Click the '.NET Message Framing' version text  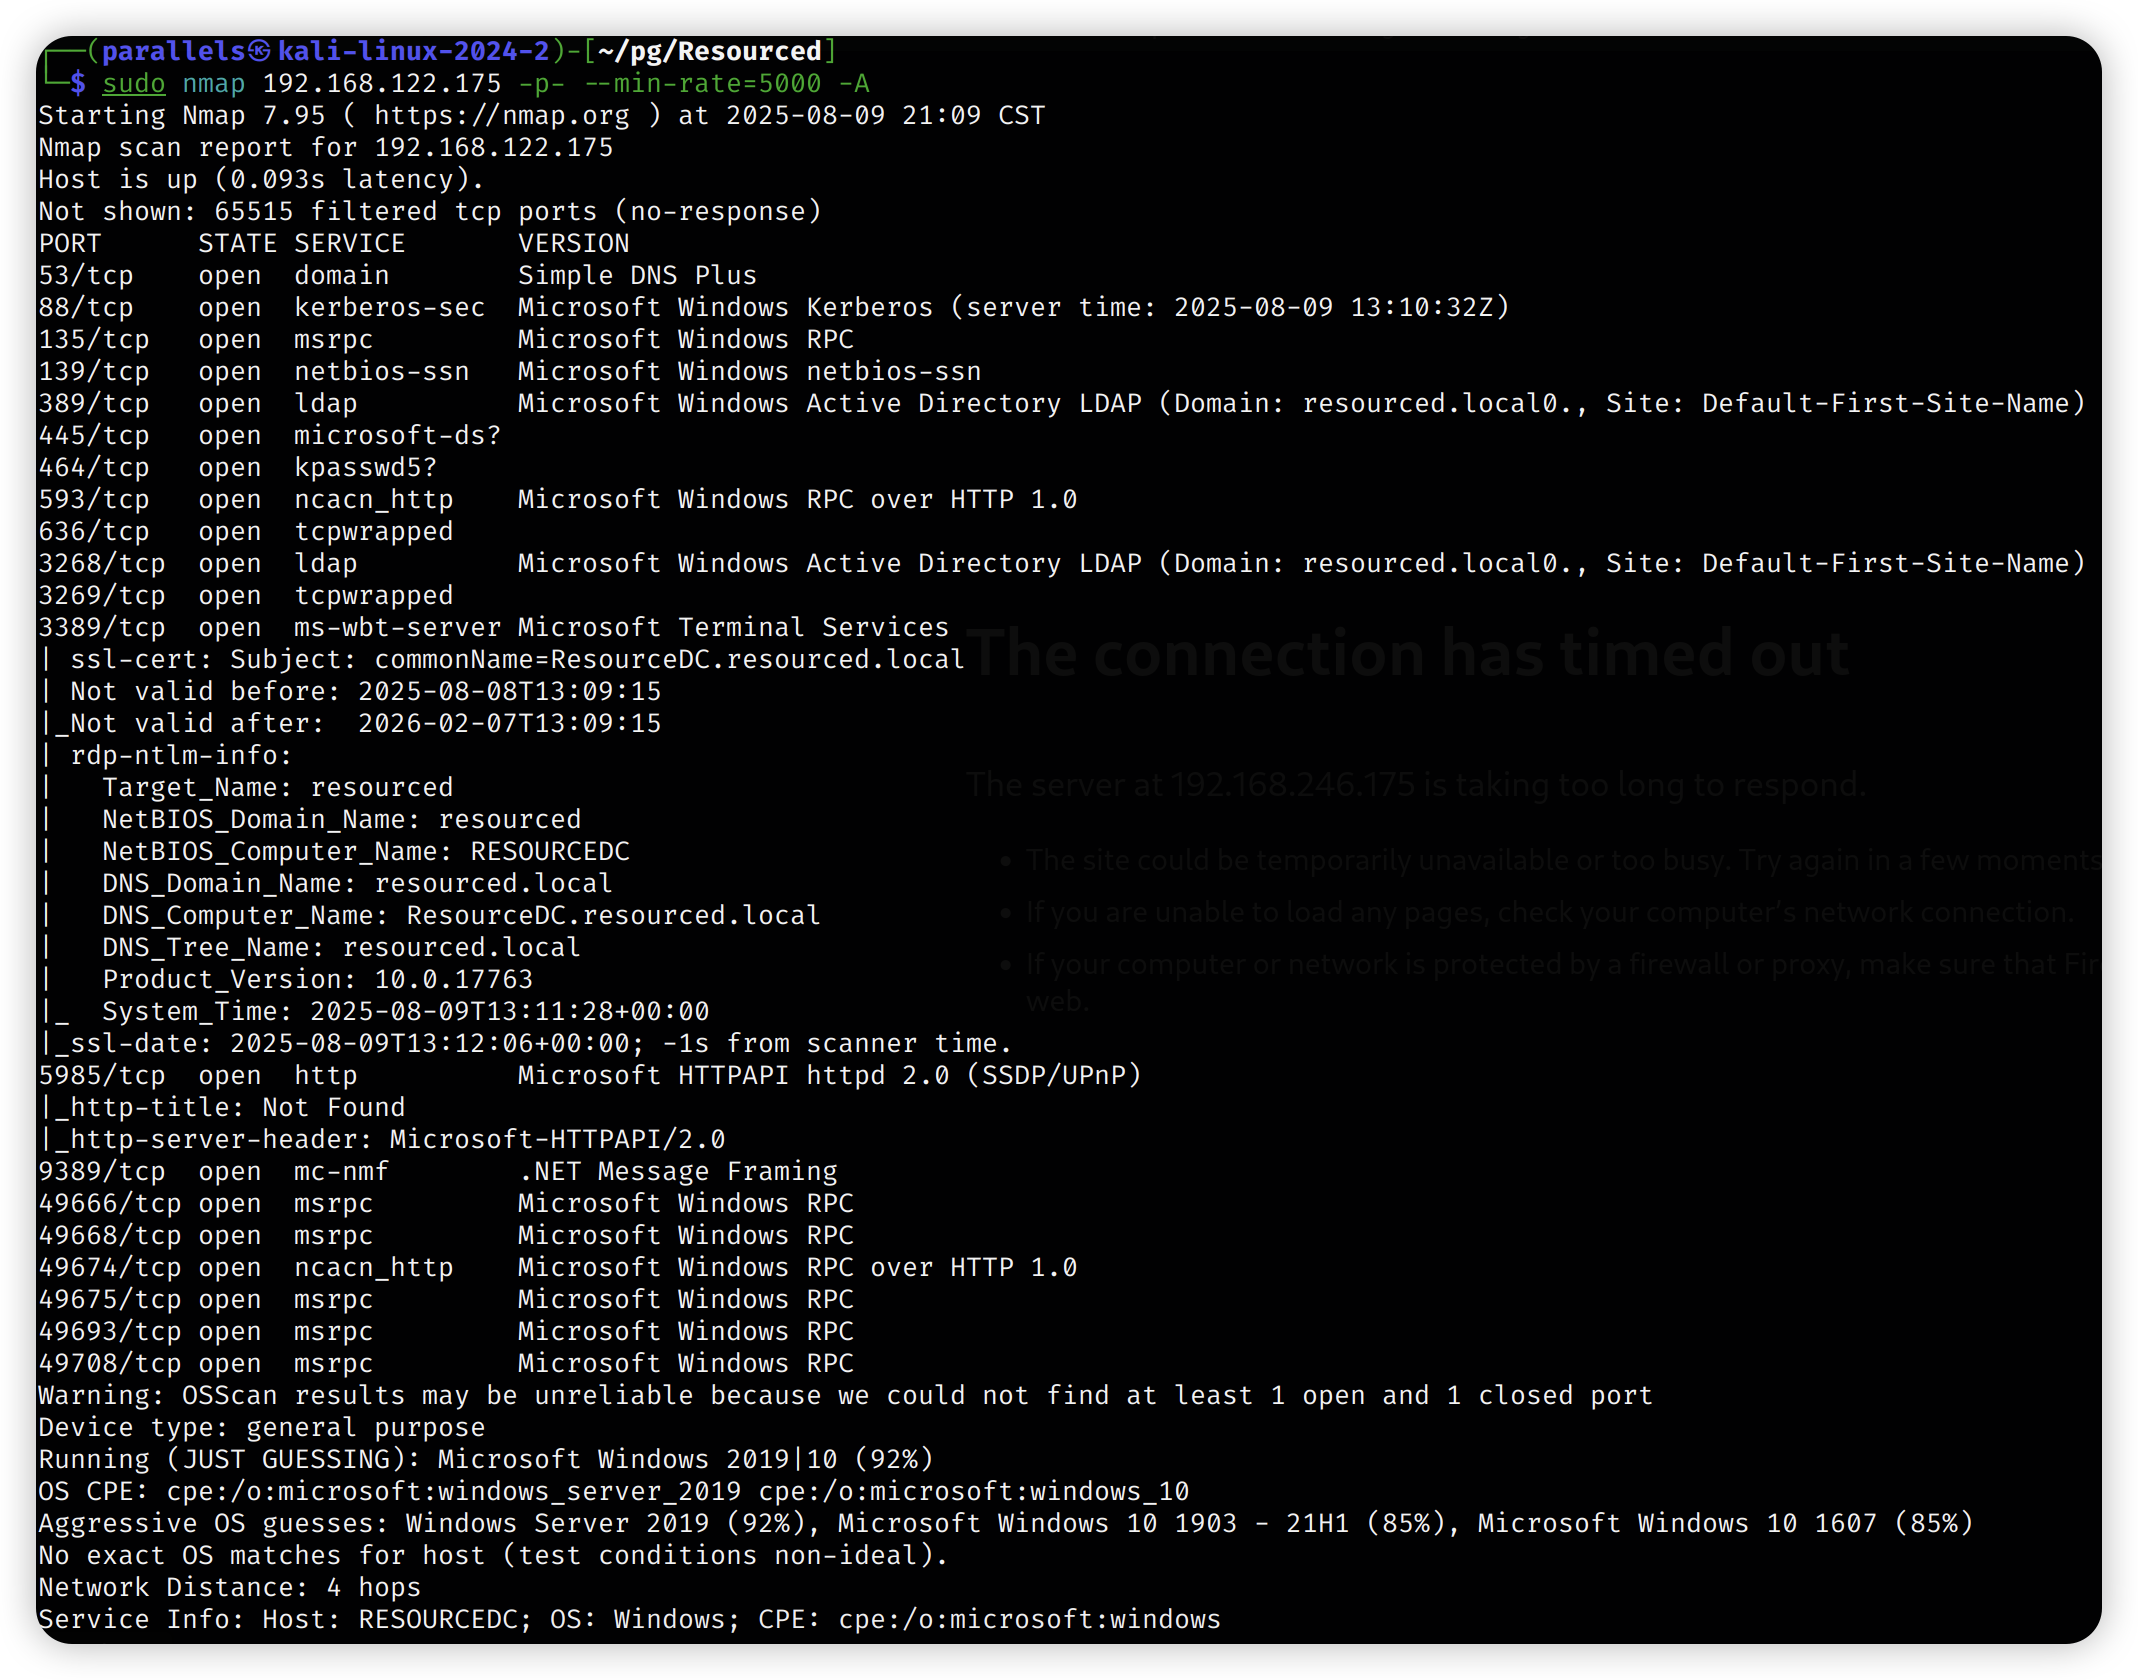click(678, 1172)
